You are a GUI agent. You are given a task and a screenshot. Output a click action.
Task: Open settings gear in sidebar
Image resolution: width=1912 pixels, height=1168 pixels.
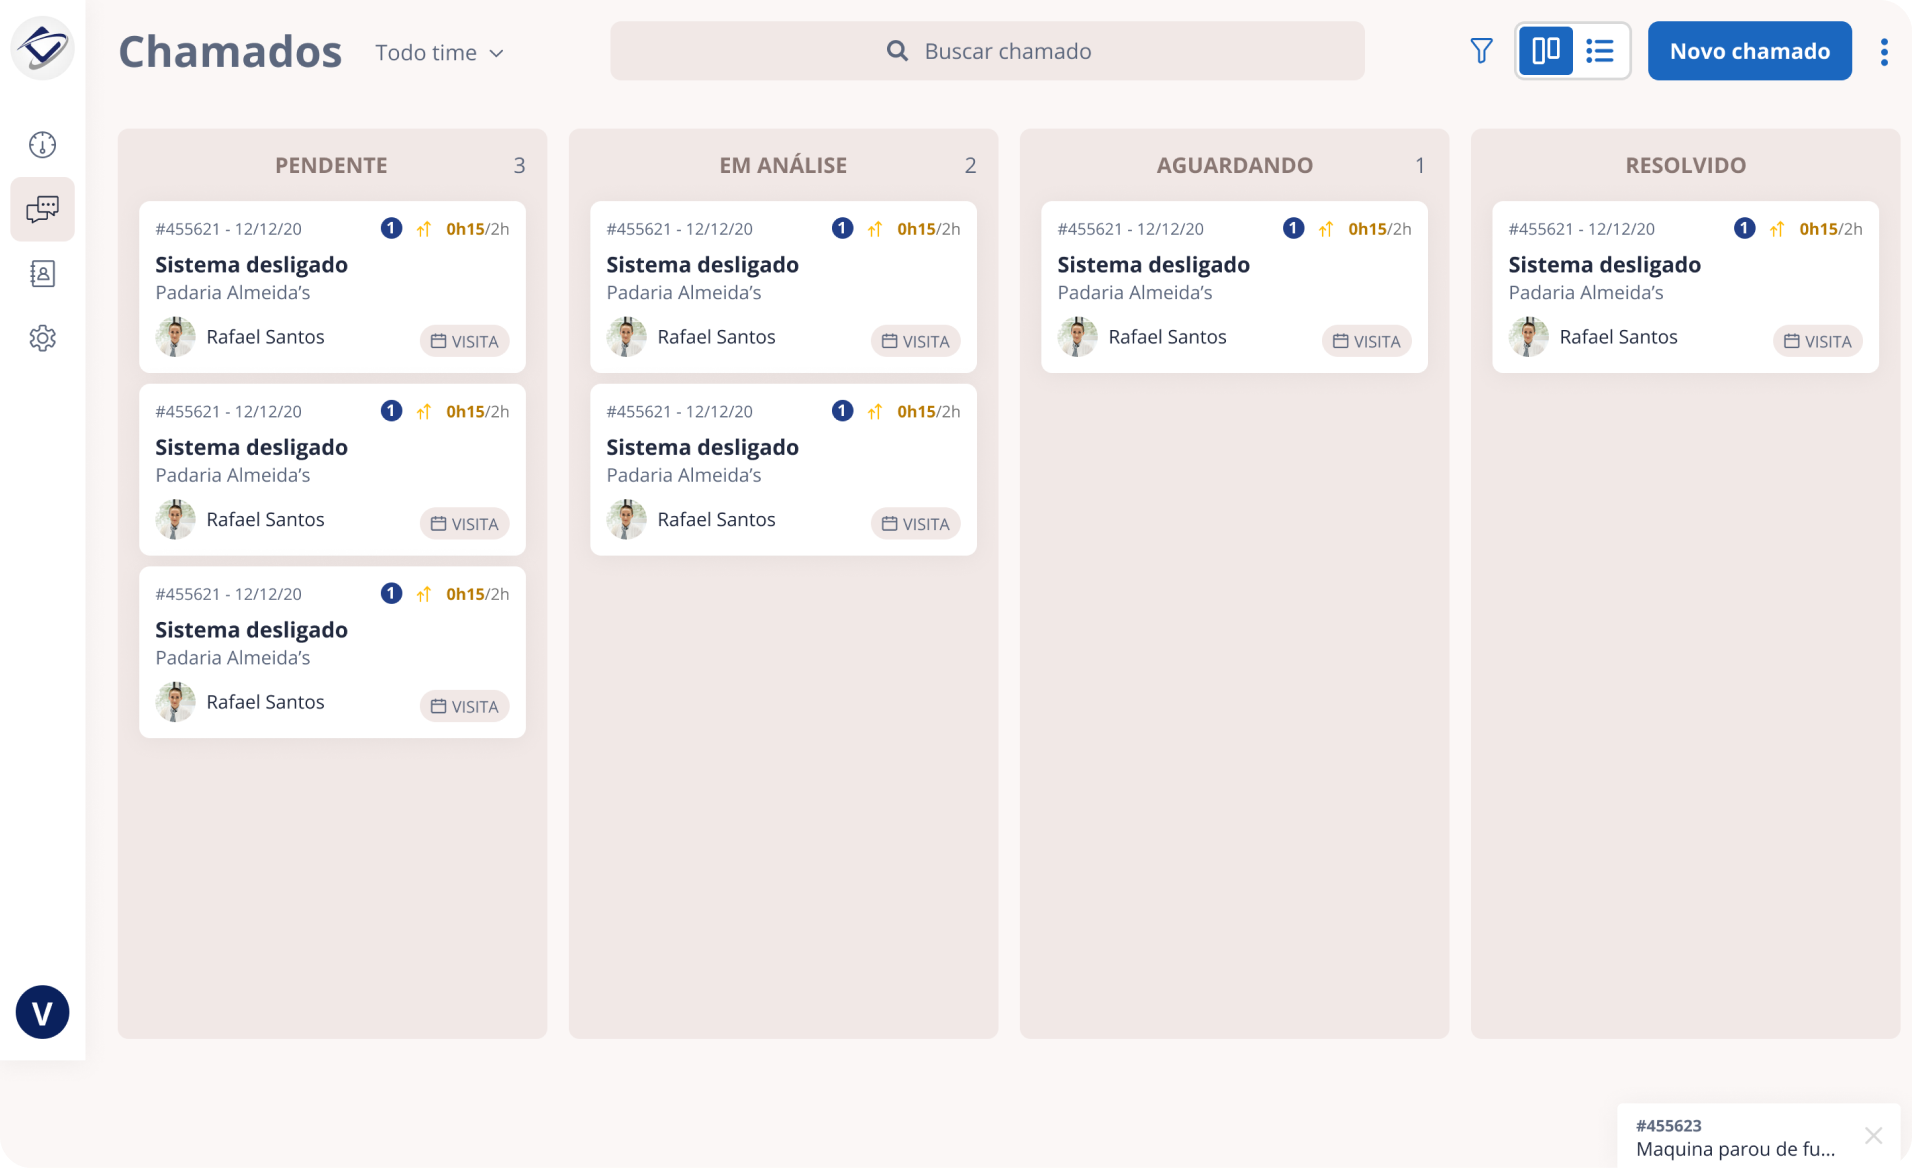coord(42,338)
